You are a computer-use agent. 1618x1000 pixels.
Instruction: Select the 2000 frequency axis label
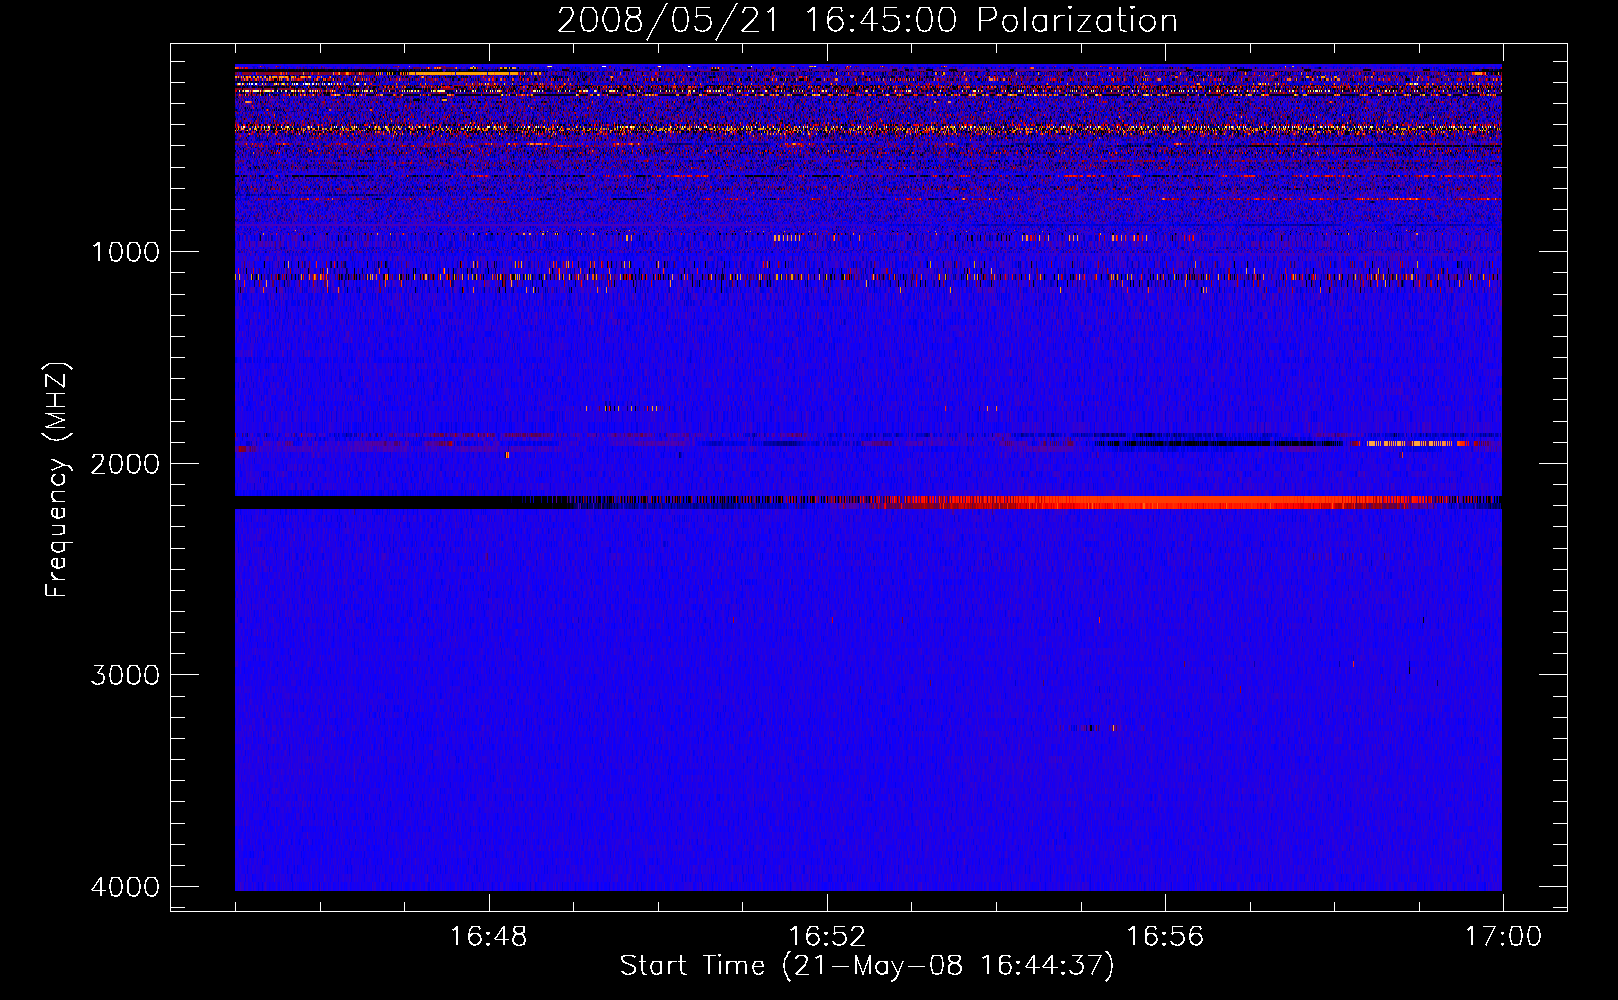pyautogui.click(x=125, y=464)
